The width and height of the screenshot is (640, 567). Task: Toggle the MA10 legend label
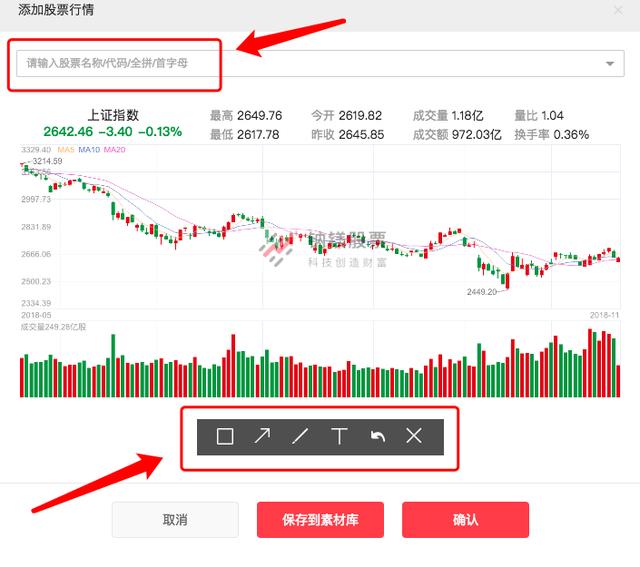click(x=89, y=150)
